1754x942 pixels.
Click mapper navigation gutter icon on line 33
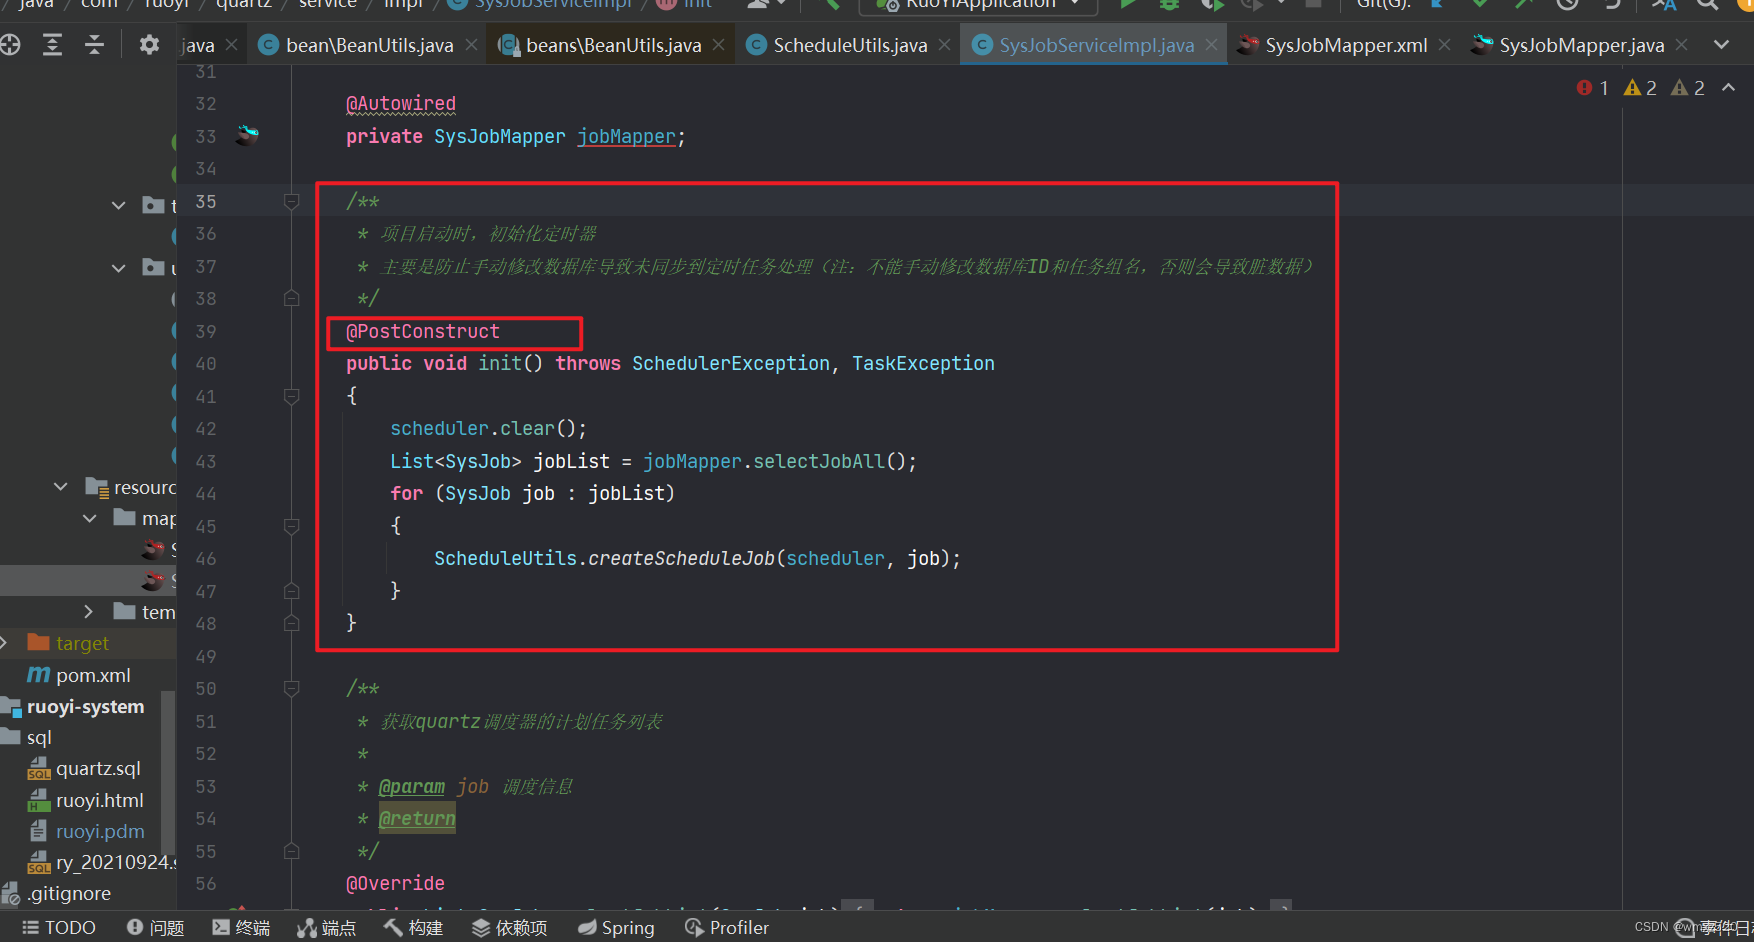click(247, 135)
